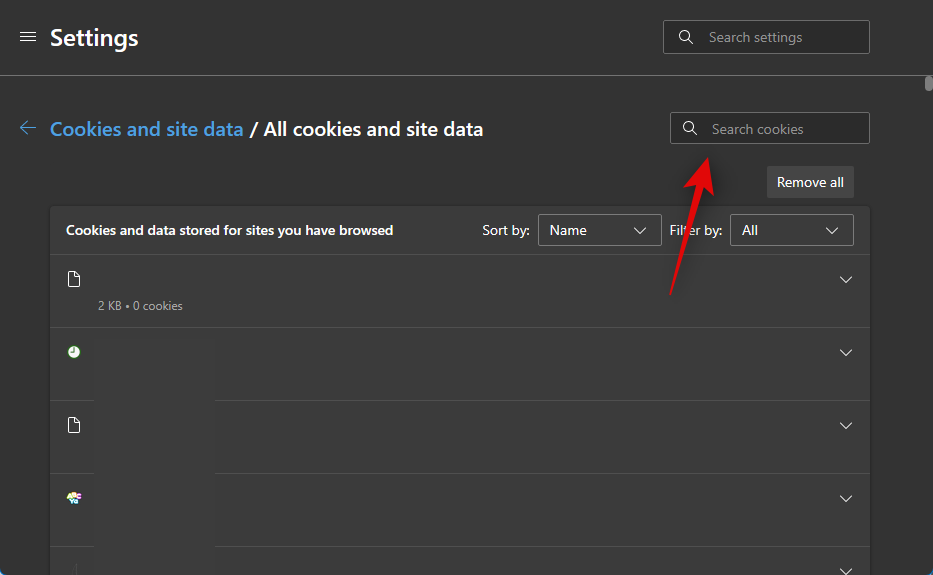This screenshot has height=575, width=933.
Task: Click the magnifier icon in Search cookies
Action: 690,129
